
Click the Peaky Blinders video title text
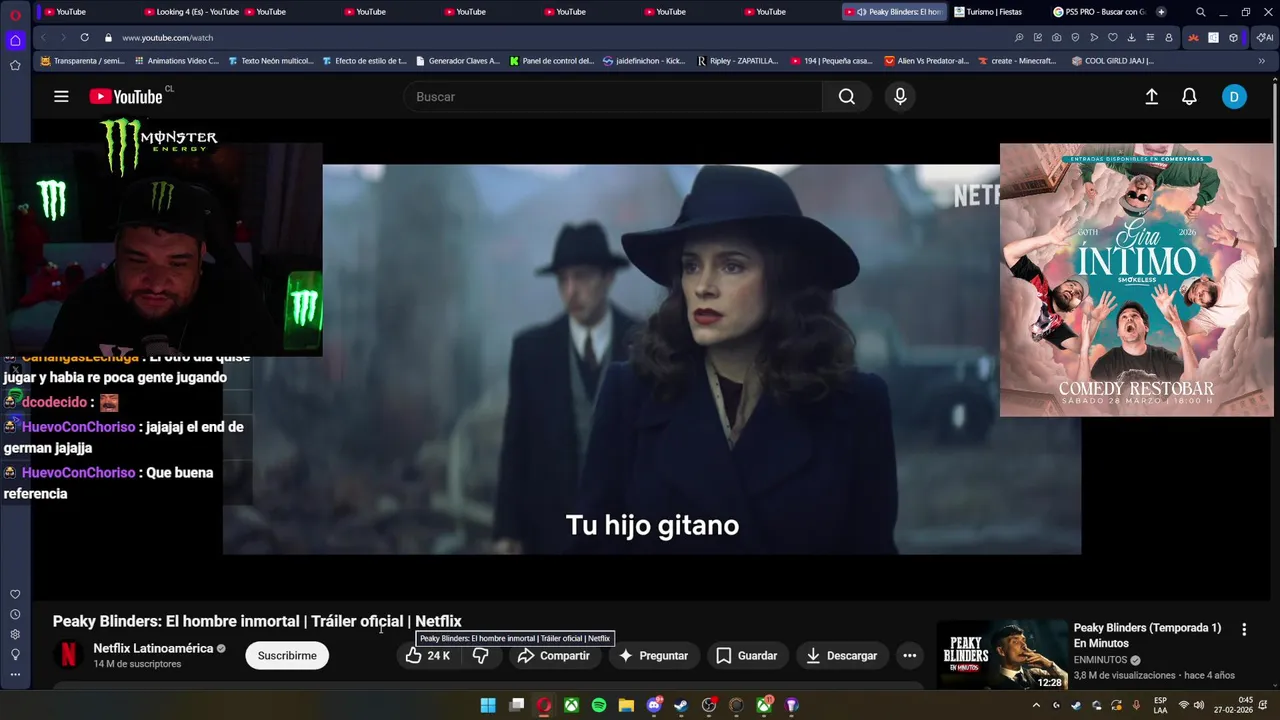(257, 621)
